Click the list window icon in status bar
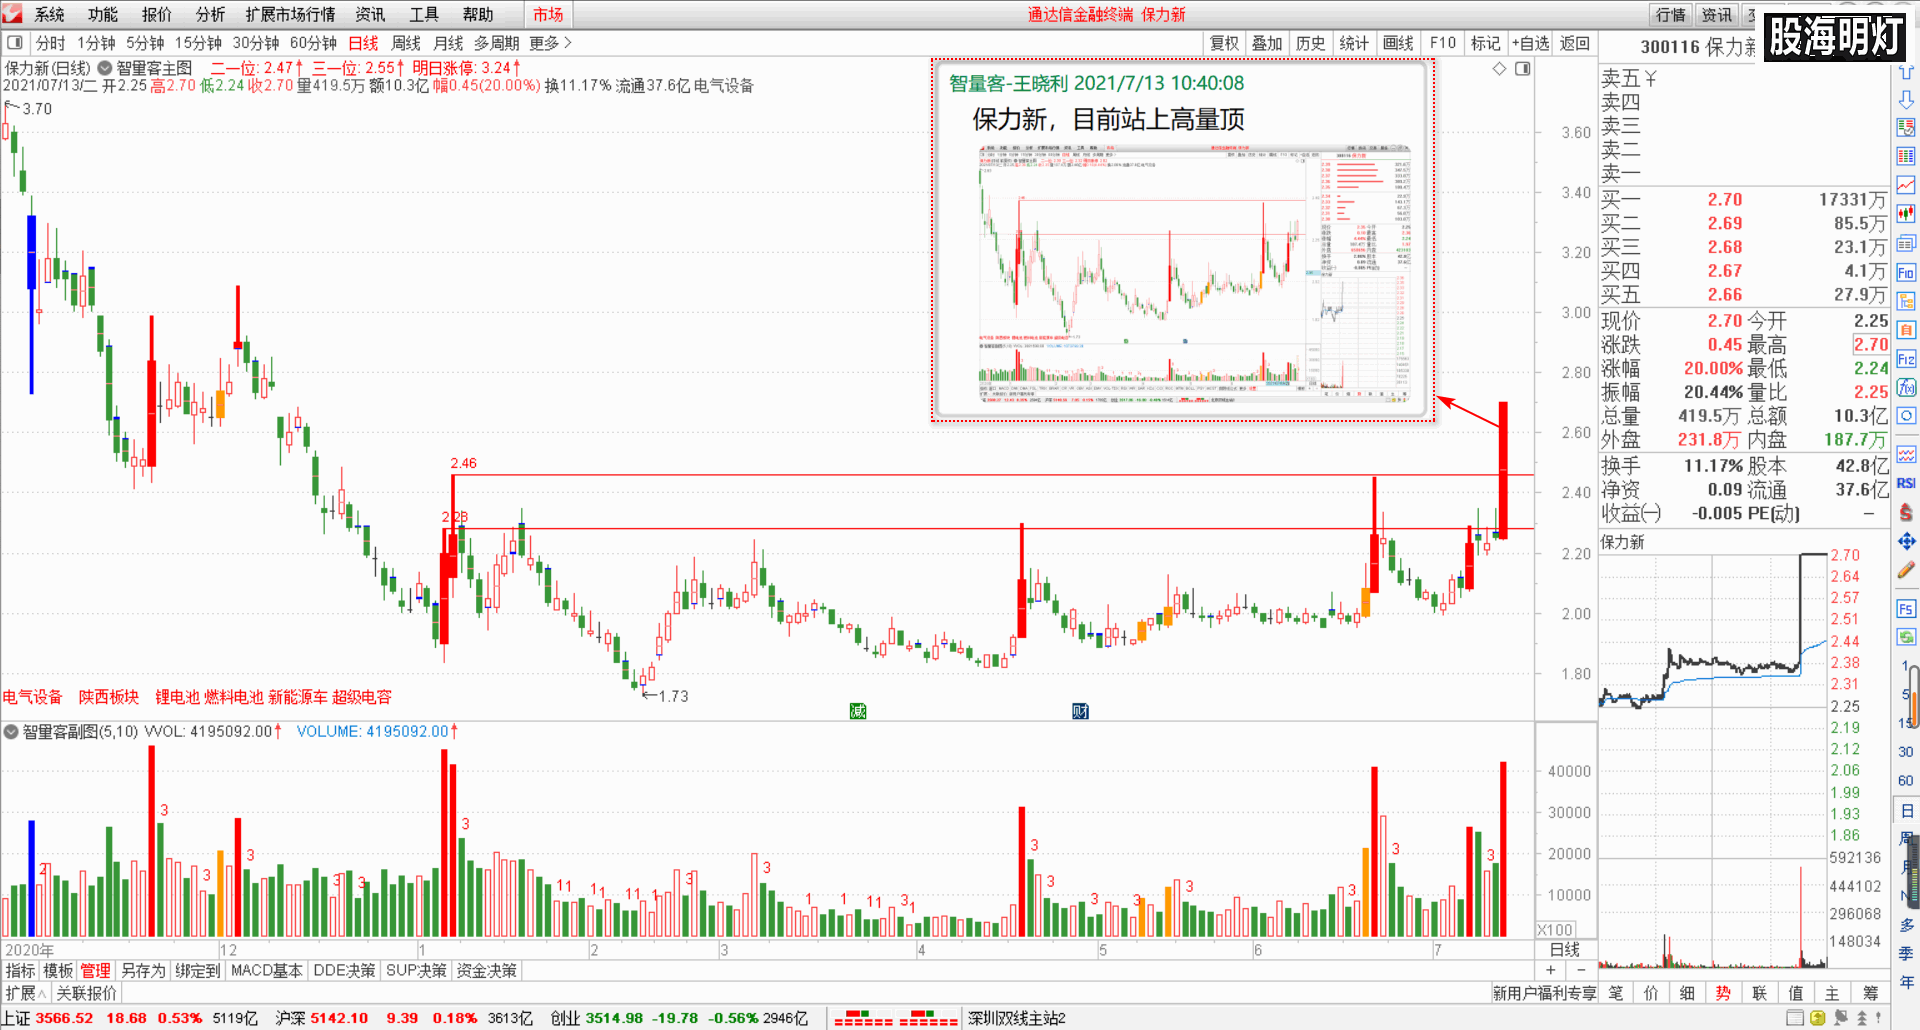Image resolution: width=1920 pixels, height=1030 pixels. coord(1795,1018)
